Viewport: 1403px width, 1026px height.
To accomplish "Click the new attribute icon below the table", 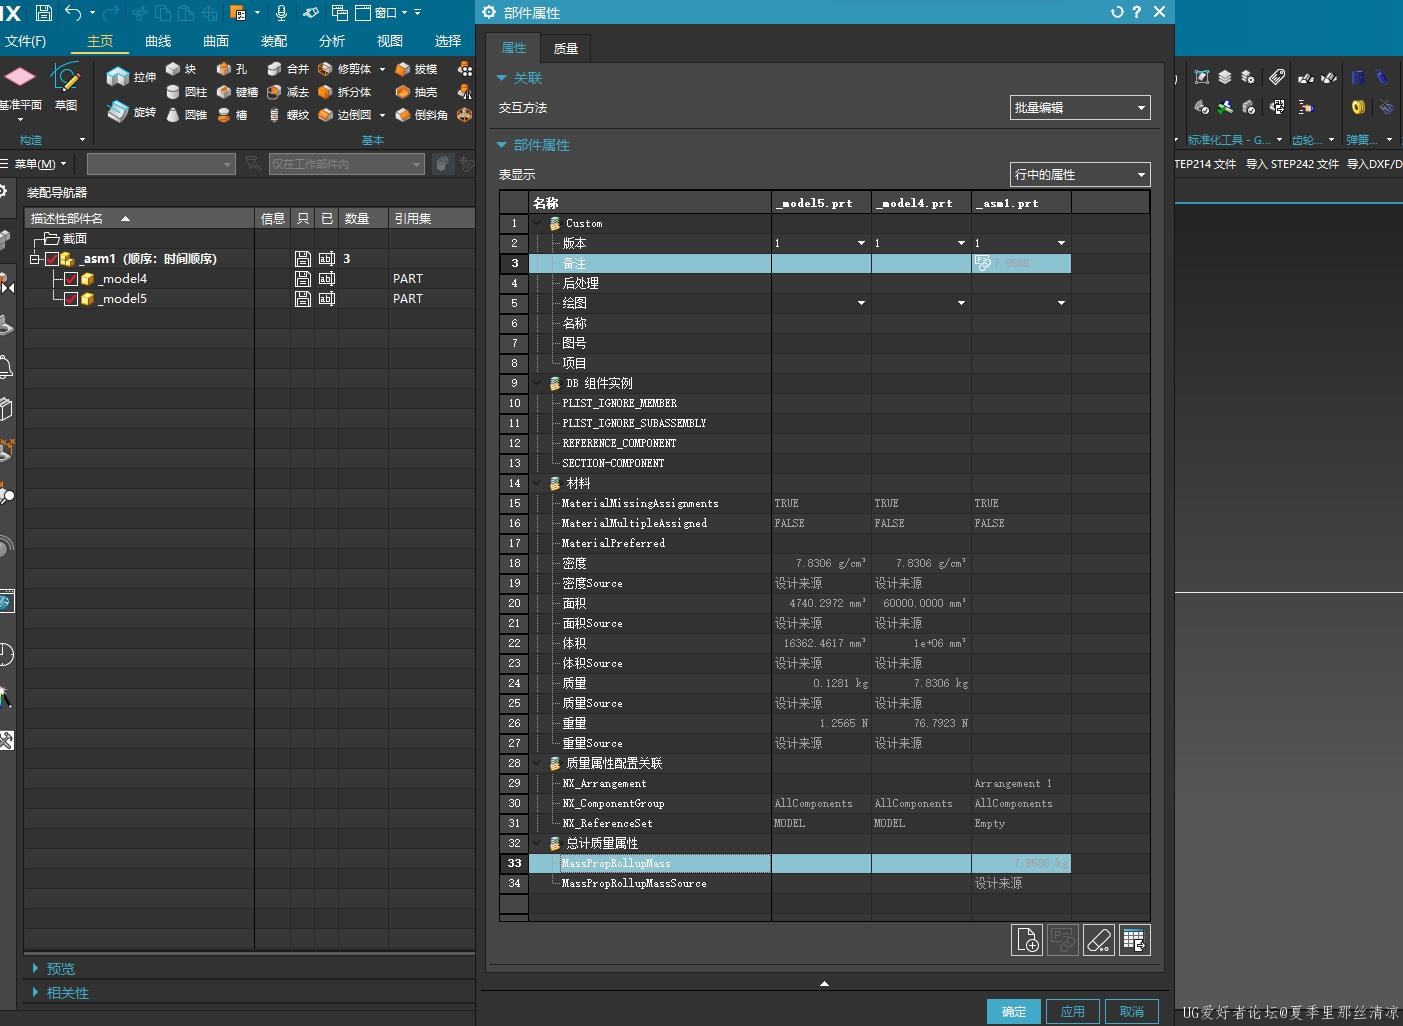I will [x=1027, y=940].
